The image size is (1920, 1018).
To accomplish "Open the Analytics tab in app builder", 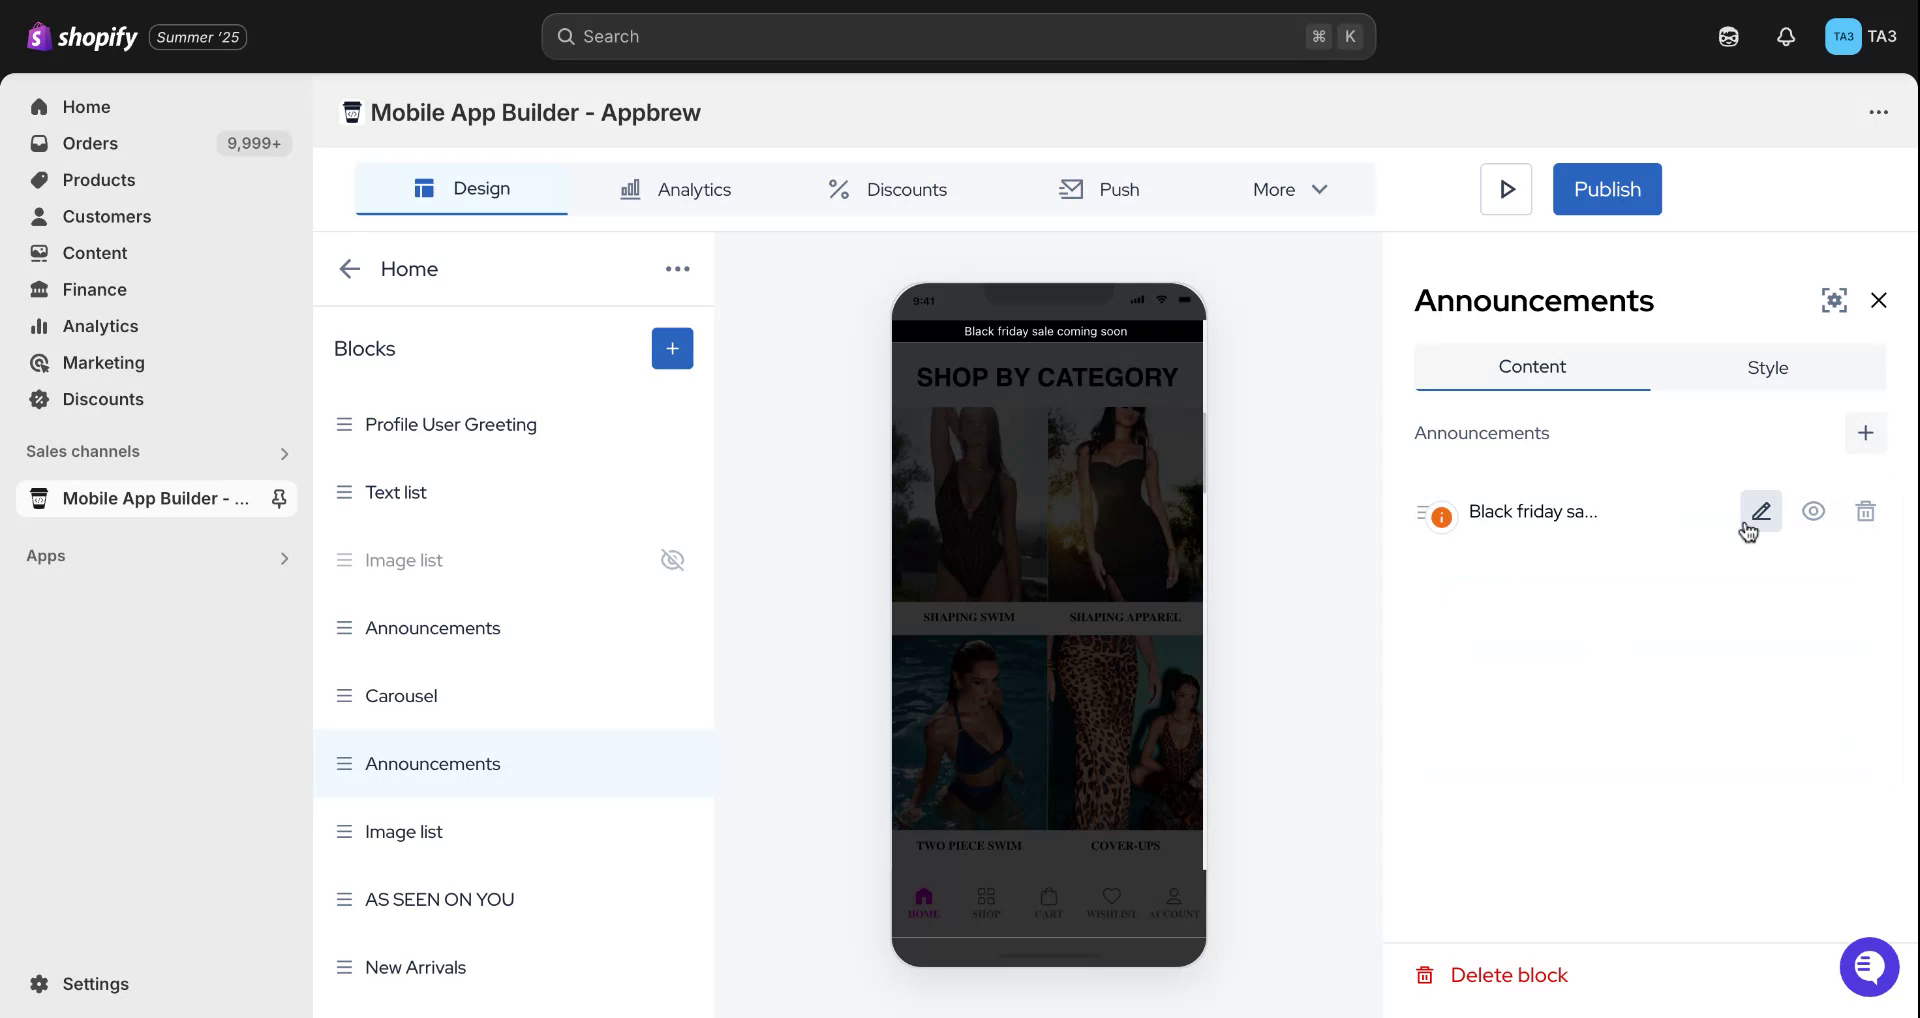I will pos(675,189).
